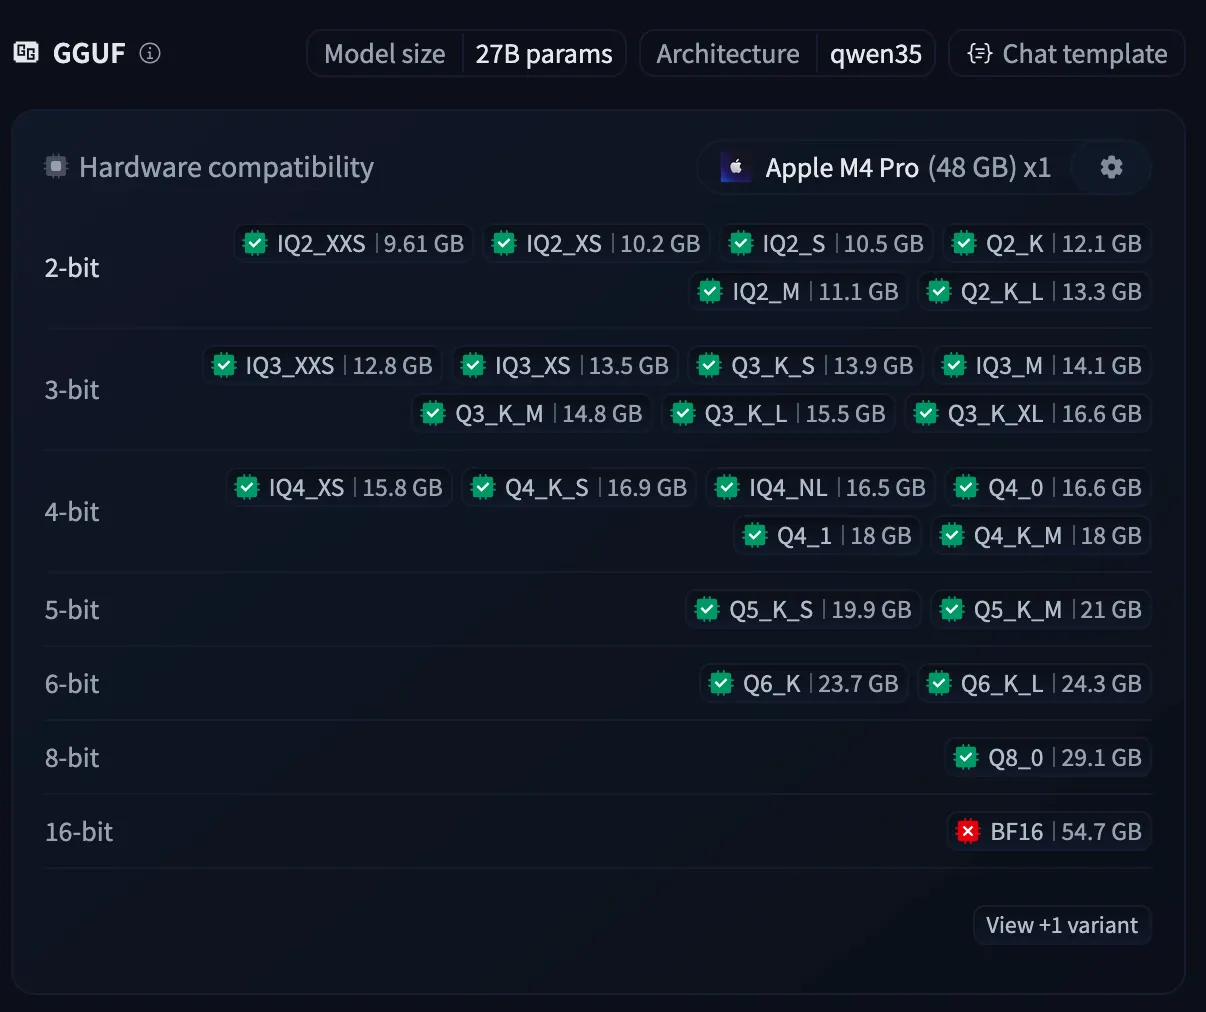Click the GGUF heading text
Screen dimensions: 1206x1012
point(89,53)
